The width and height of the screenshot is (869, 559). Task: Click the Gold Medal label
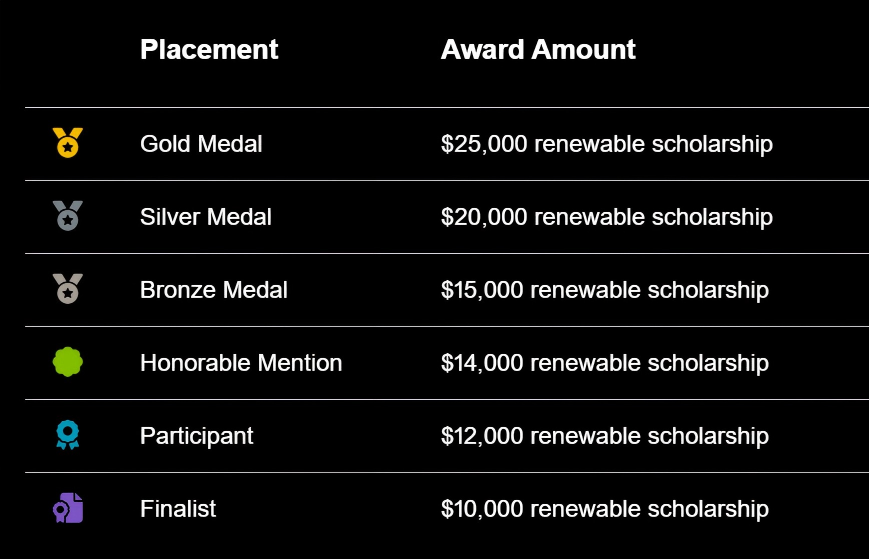[201, 144]
